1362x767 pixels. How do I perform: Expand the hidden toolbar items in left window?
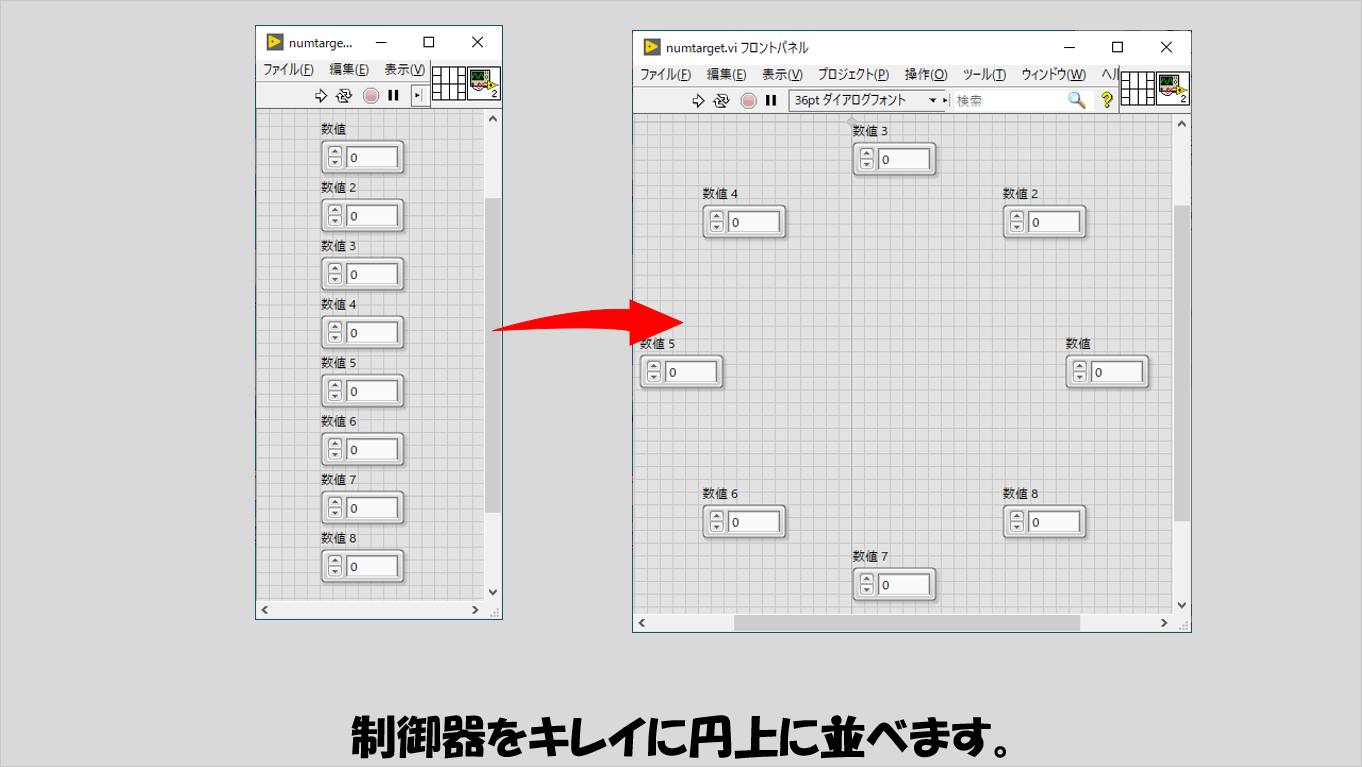point(419,95)
